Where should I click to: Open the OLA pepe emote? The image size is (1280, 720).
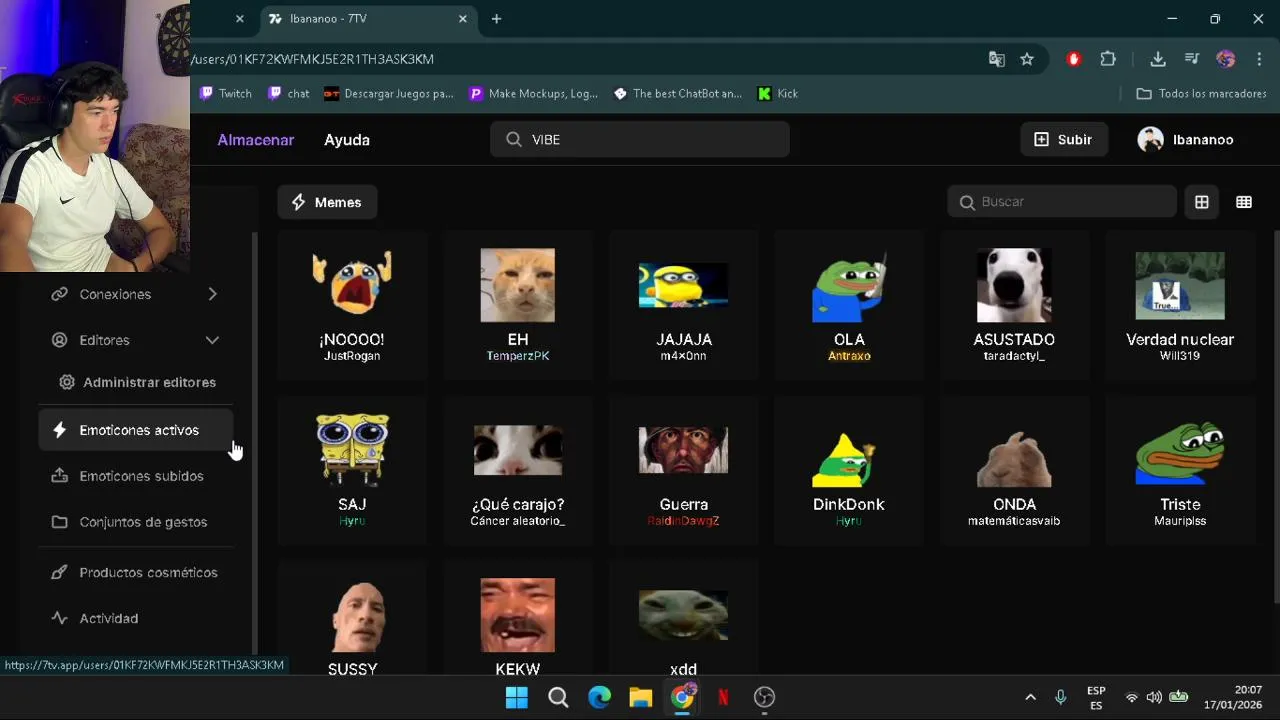(x=849, y=305)
